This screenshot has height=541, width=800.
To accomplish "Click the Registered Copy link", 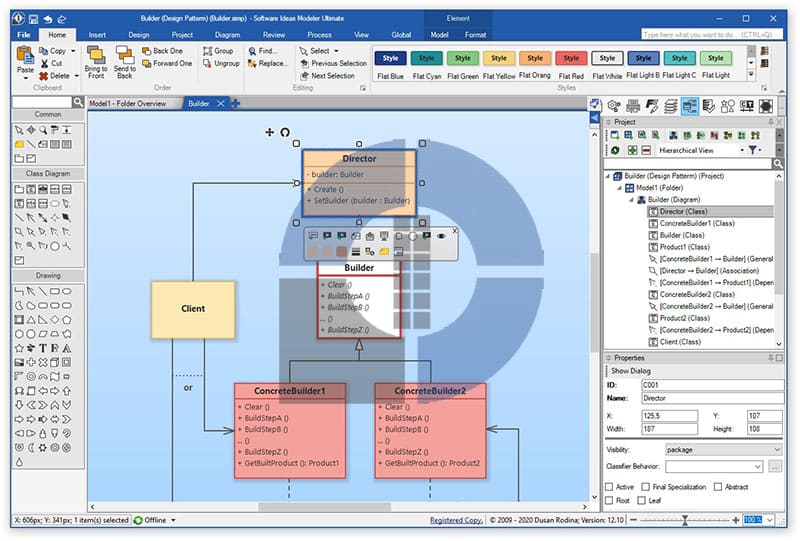I will (x=456, y=520).
